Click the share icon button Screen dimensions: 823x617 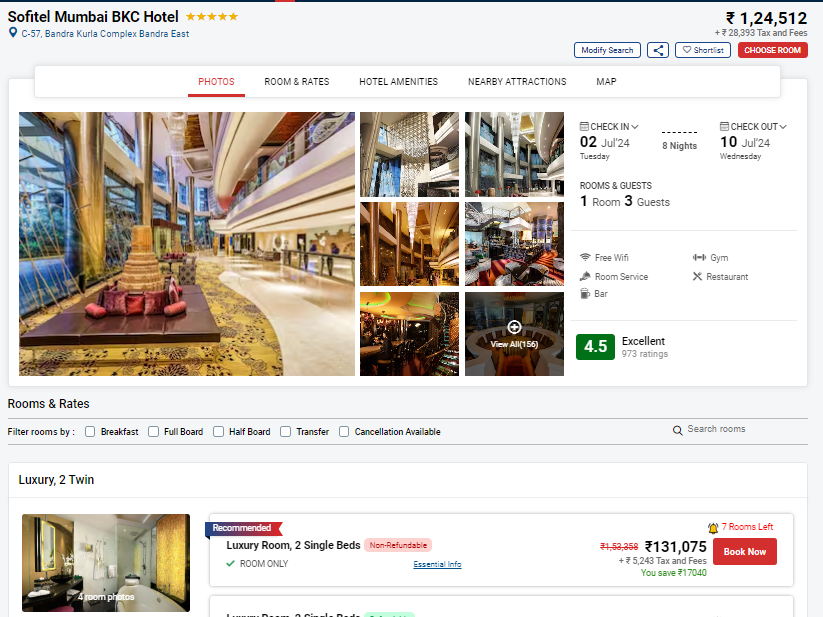658,50
